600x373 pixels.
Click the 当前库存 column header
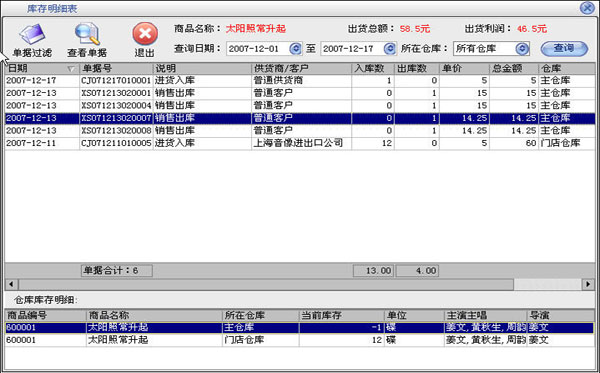(341, 315)
